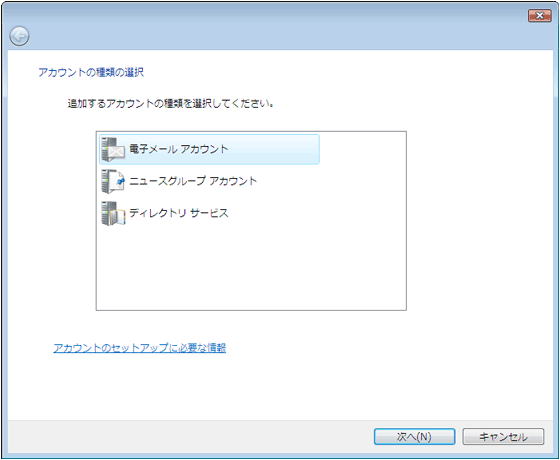Choose the ディレクトリ サービス text label

[179, 213]
